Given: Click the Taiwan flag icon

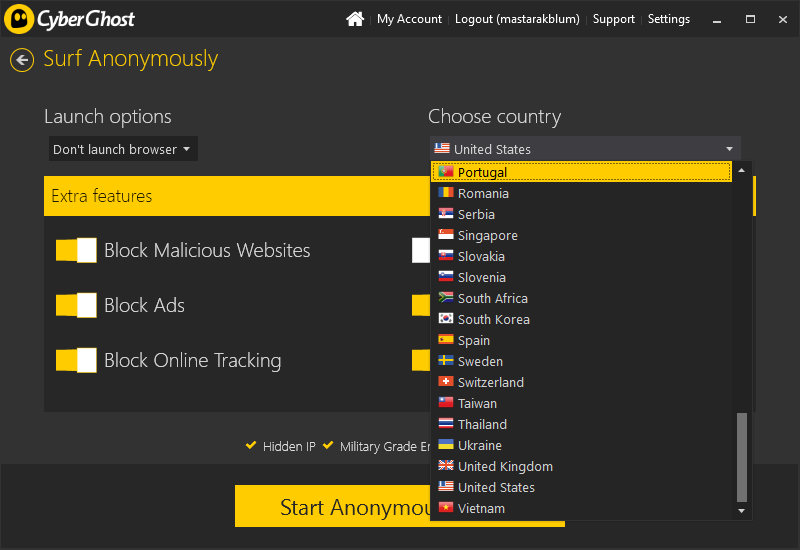Looking at the screenshot, I should click(446, 402).
